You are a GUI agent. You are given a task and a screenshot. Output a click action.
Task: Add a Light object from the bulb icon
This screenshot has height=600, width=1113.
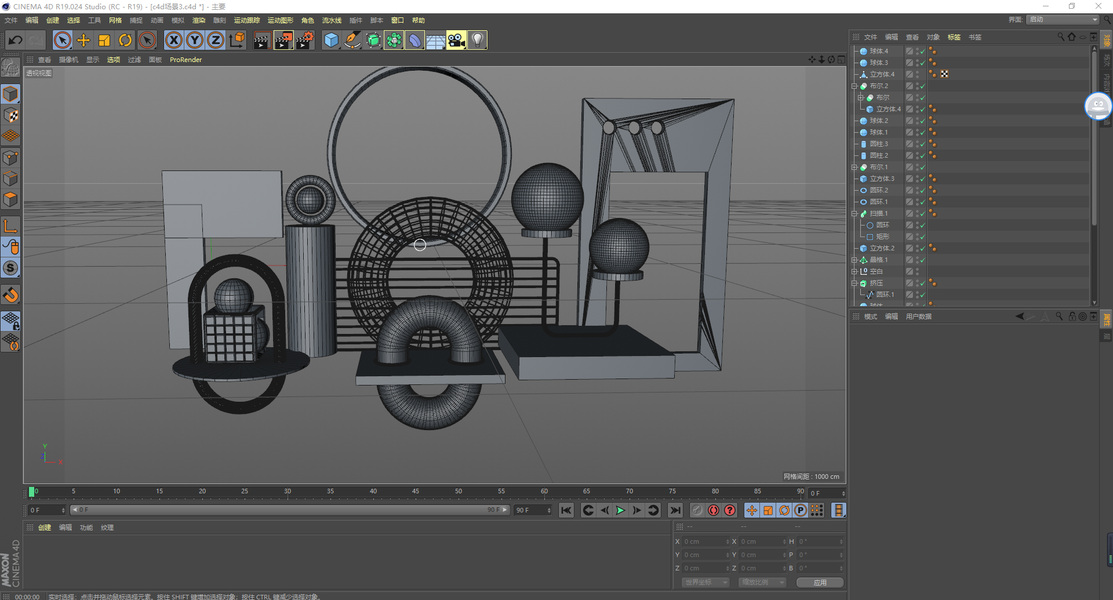(478, 40)
